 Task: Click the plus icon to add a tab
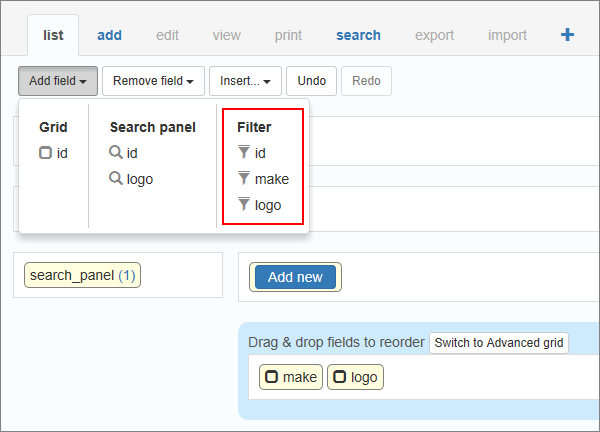coord(567,35)
